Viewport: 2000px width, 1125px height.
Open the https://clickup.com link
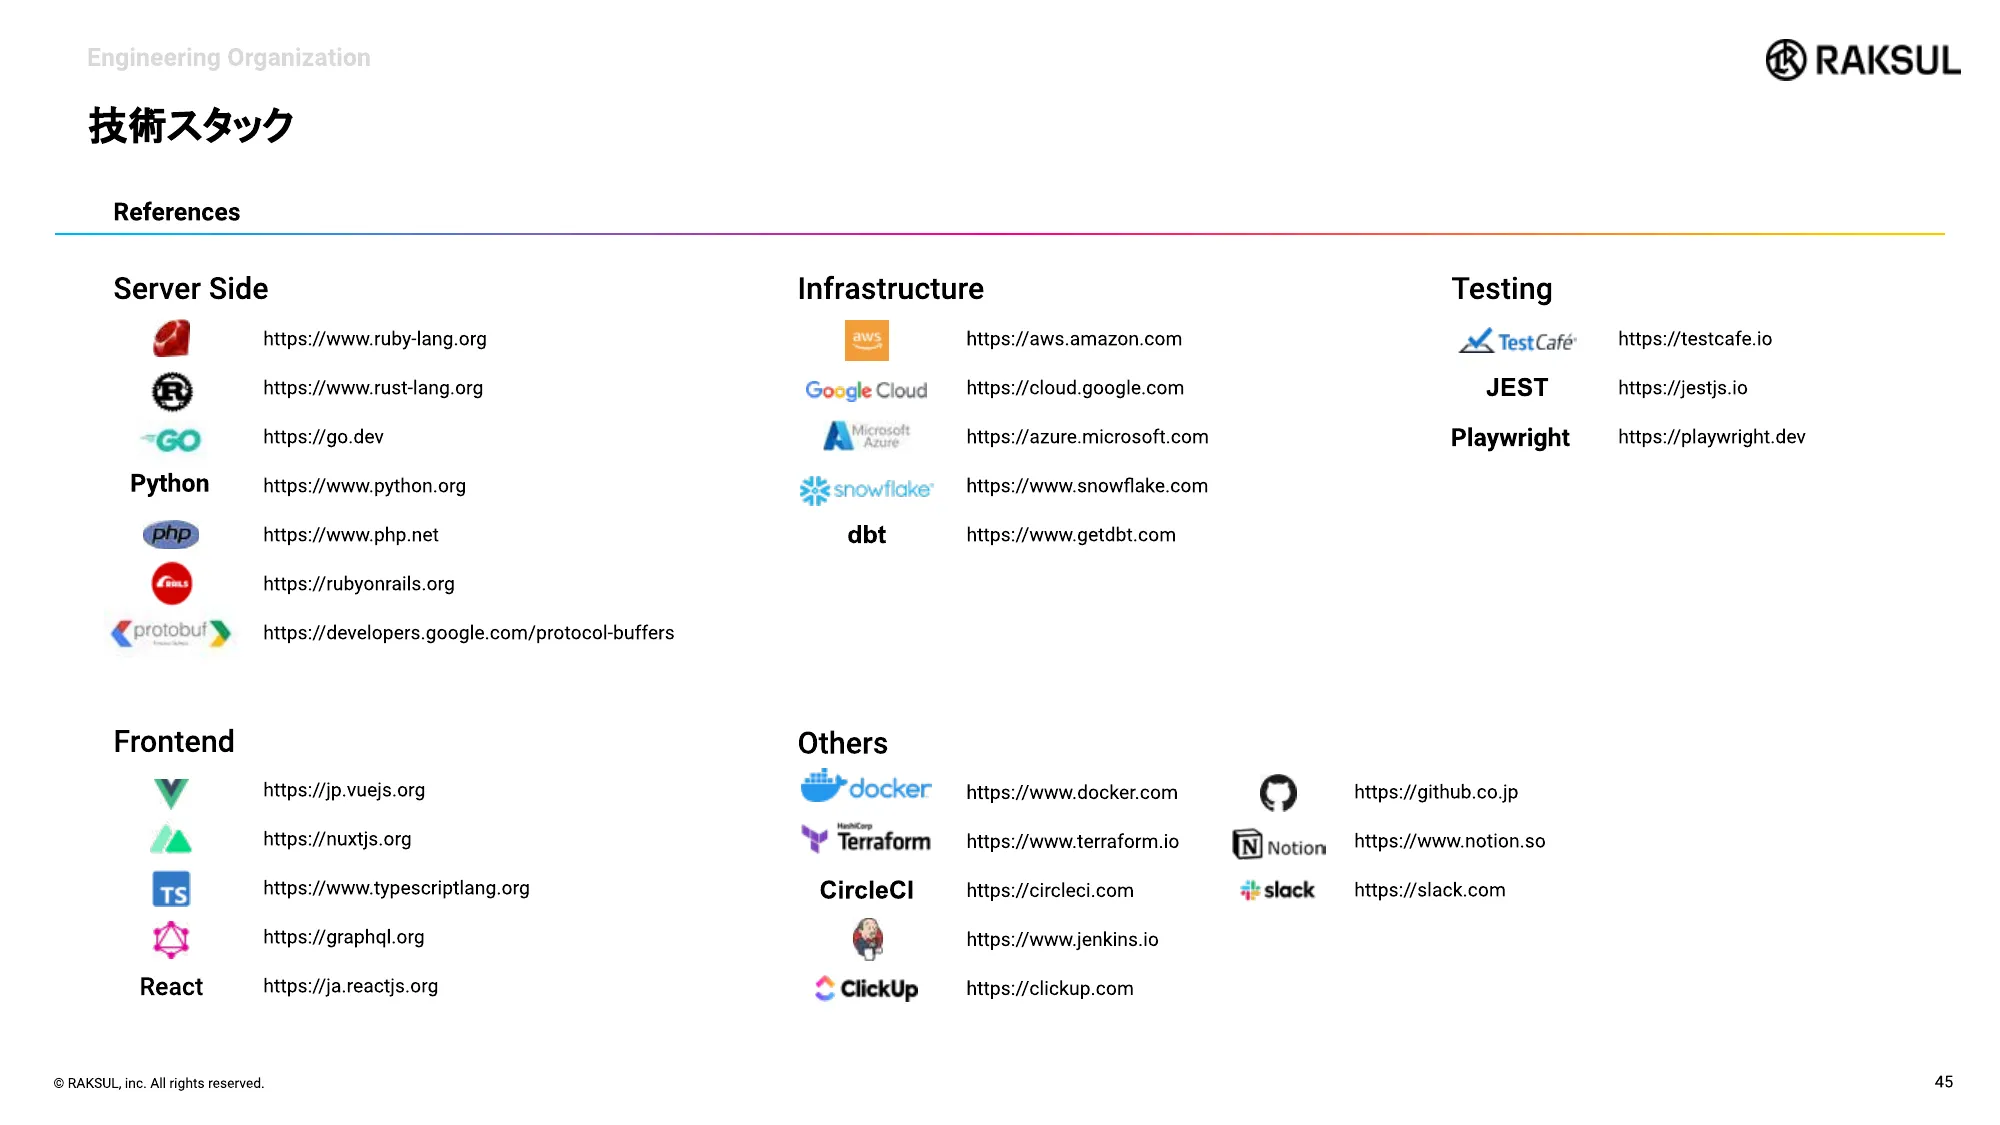coord(1049,989)
